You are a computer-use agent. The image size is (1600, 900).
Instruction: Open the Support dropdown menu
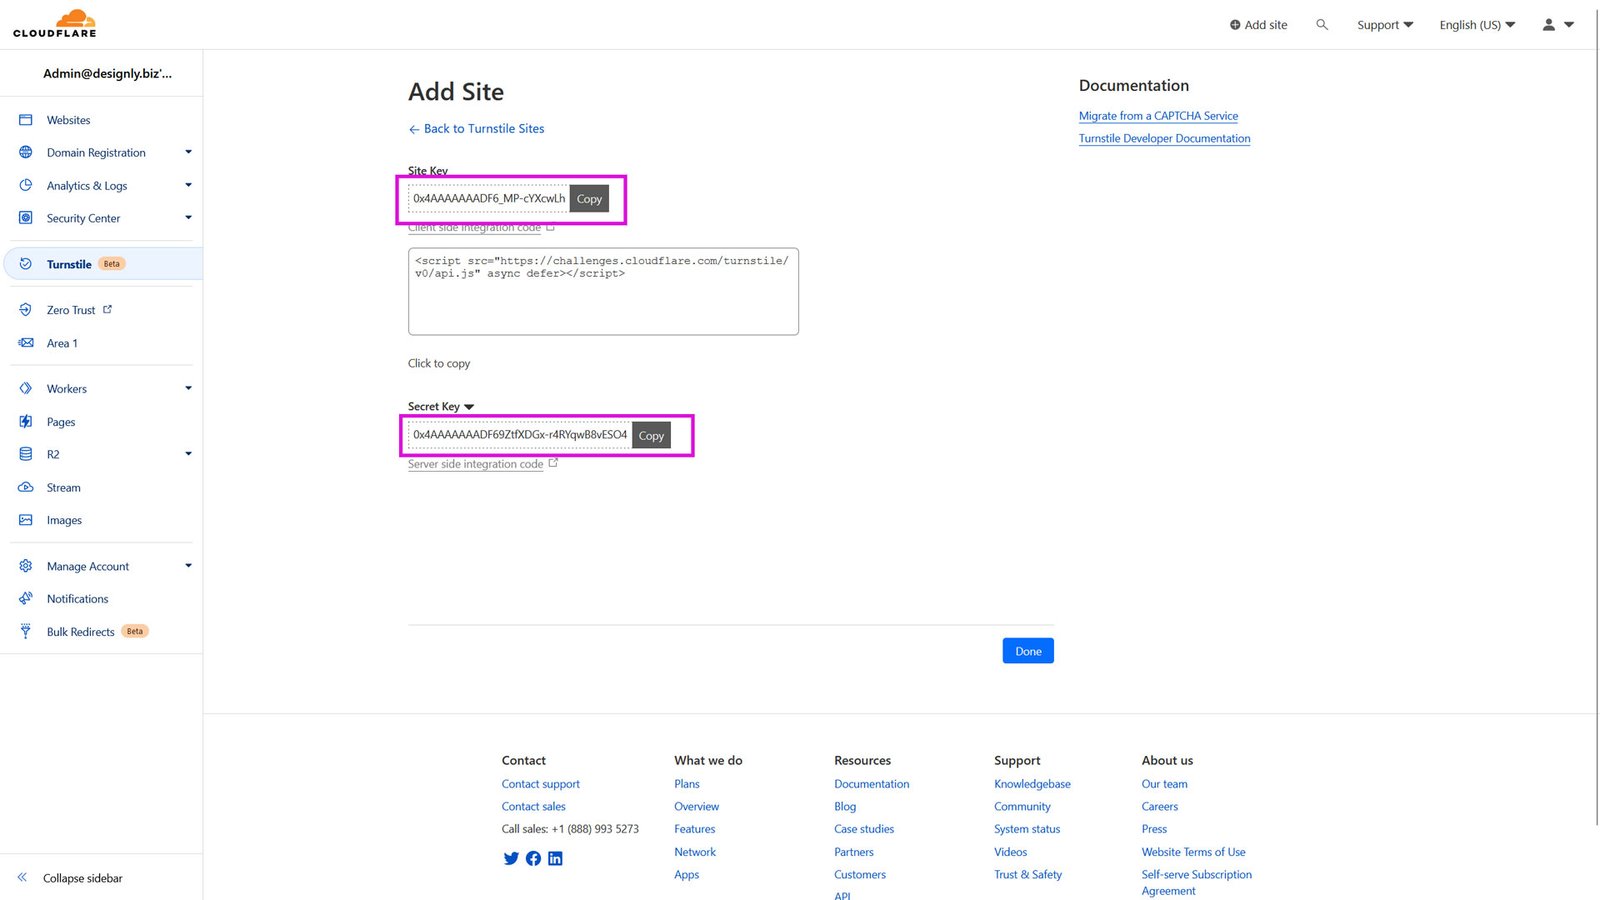(x=1384, y=25)
